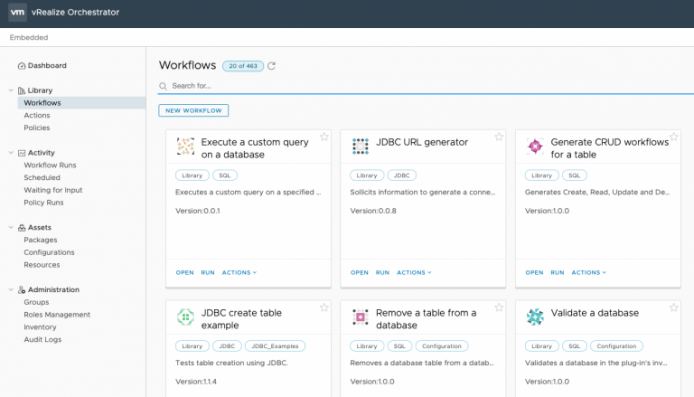
Task: Click JDBC_Examples tag on create table card
Action: (x=275, y=346)
